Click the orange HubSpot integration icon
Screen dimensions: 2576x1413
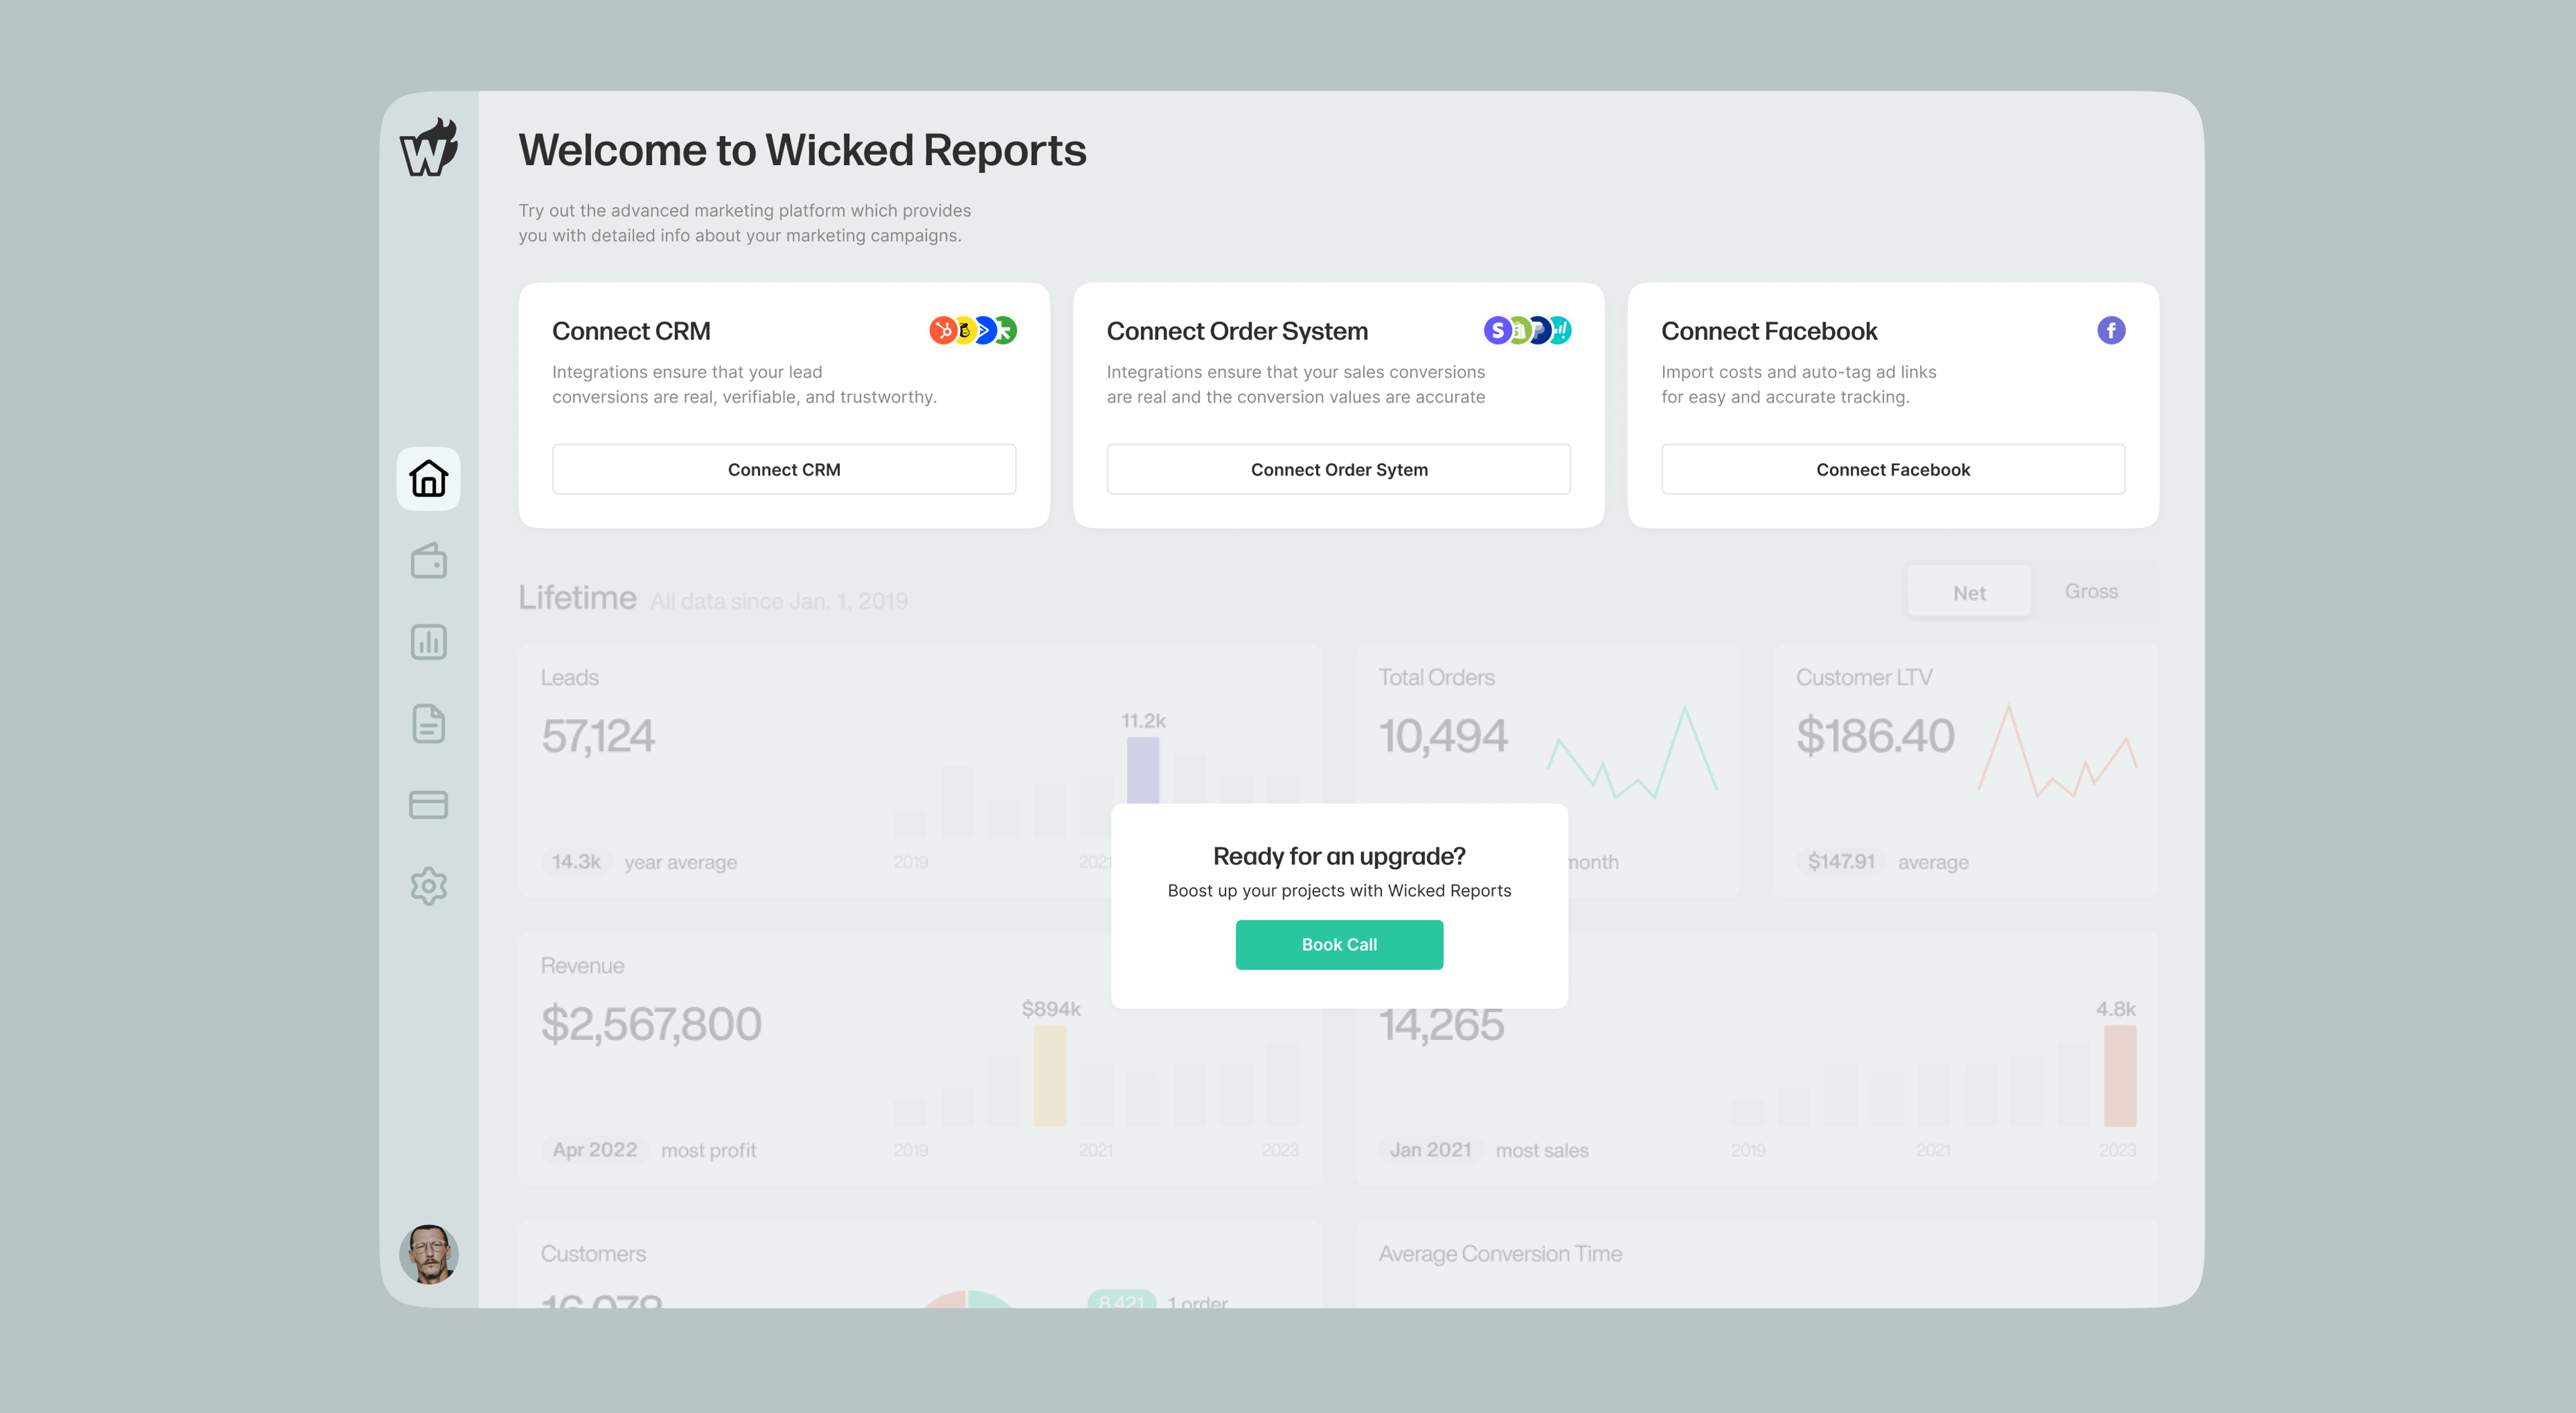pyautogui.click(x=942, y=330)
